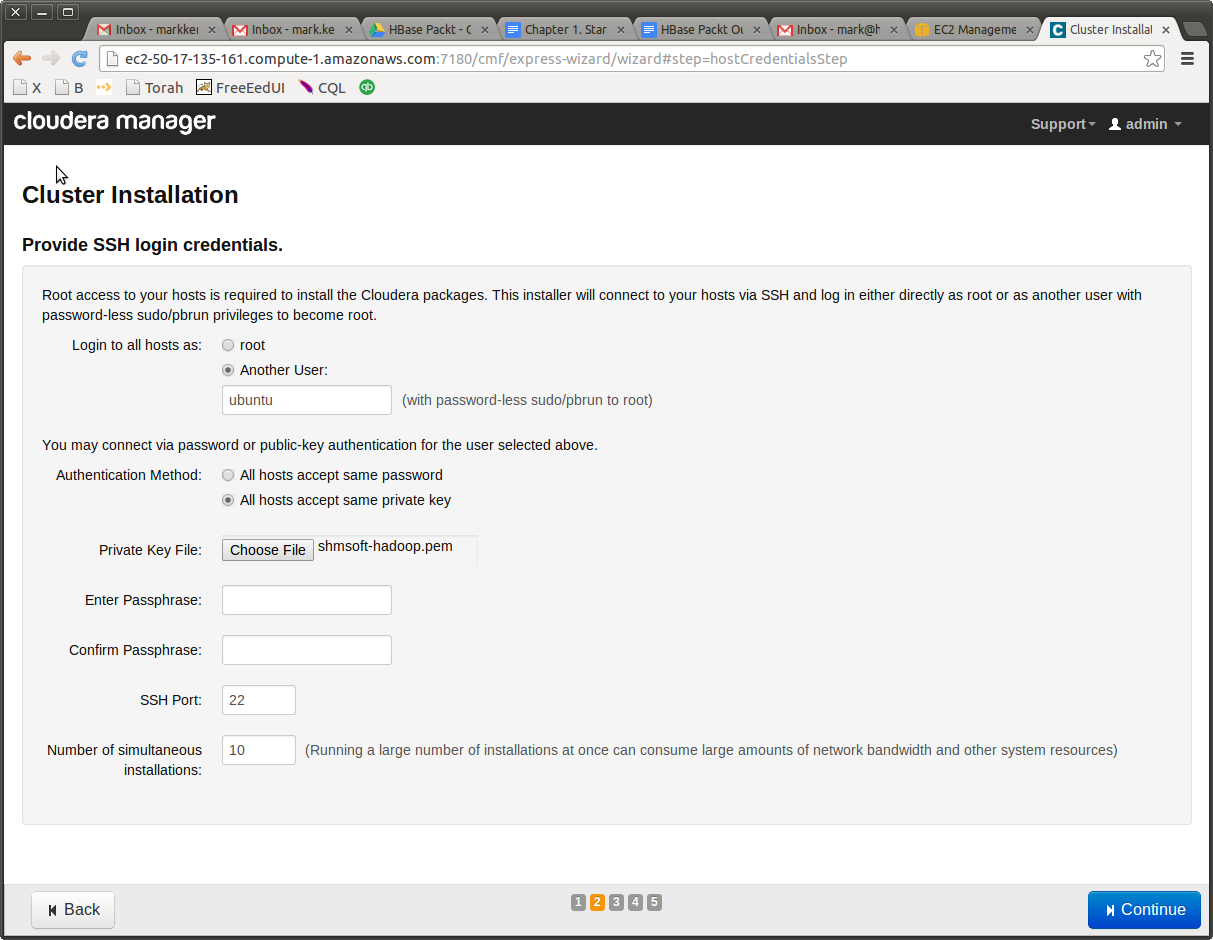The height and width of the screenshot is (940, 1213).
Task: Reload the page with refresh icon
Action: pos(80,59)
